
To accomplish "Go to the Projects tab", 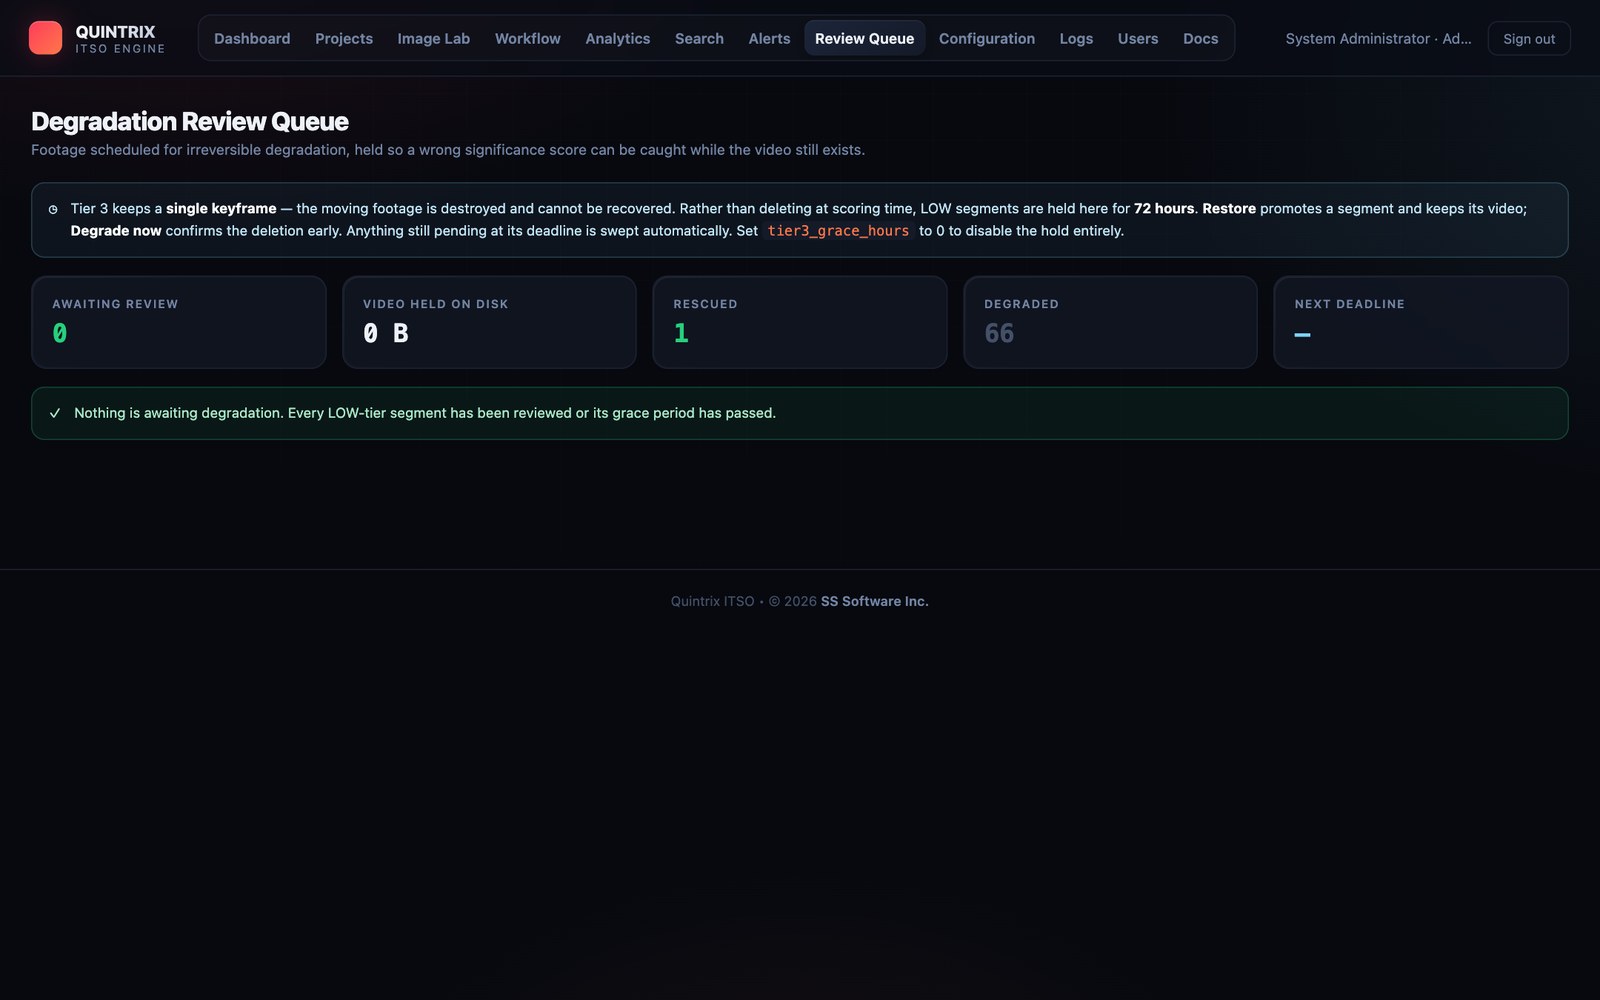I will [344, 38].
